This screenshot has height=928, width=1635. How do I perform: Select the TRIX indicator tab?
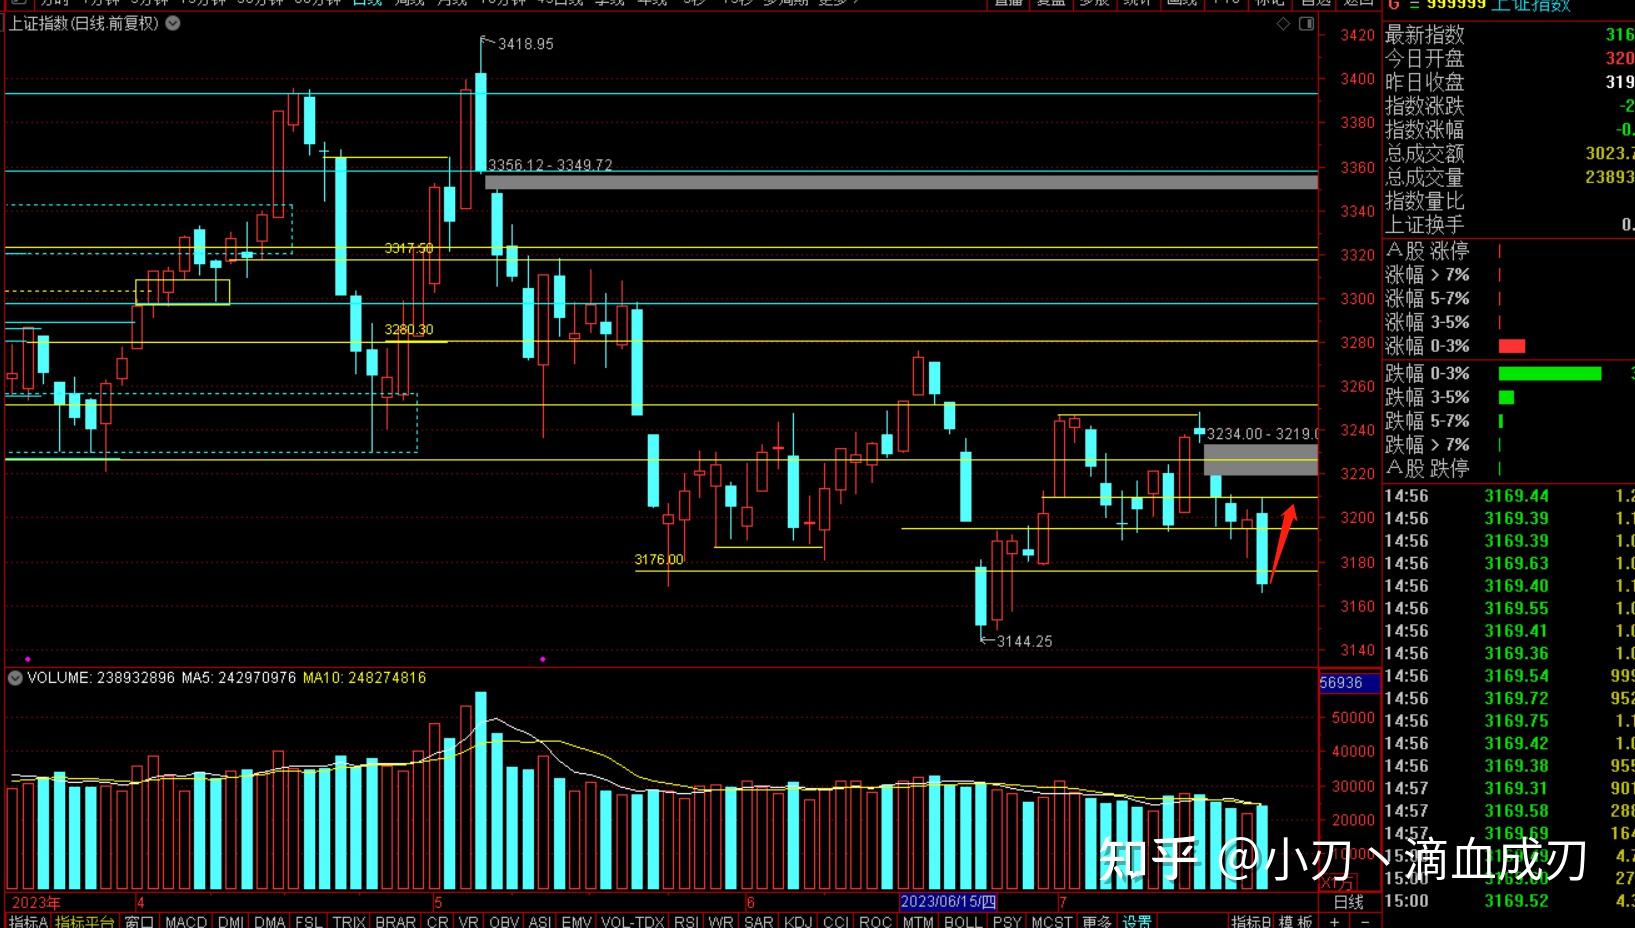click(349, 921)
